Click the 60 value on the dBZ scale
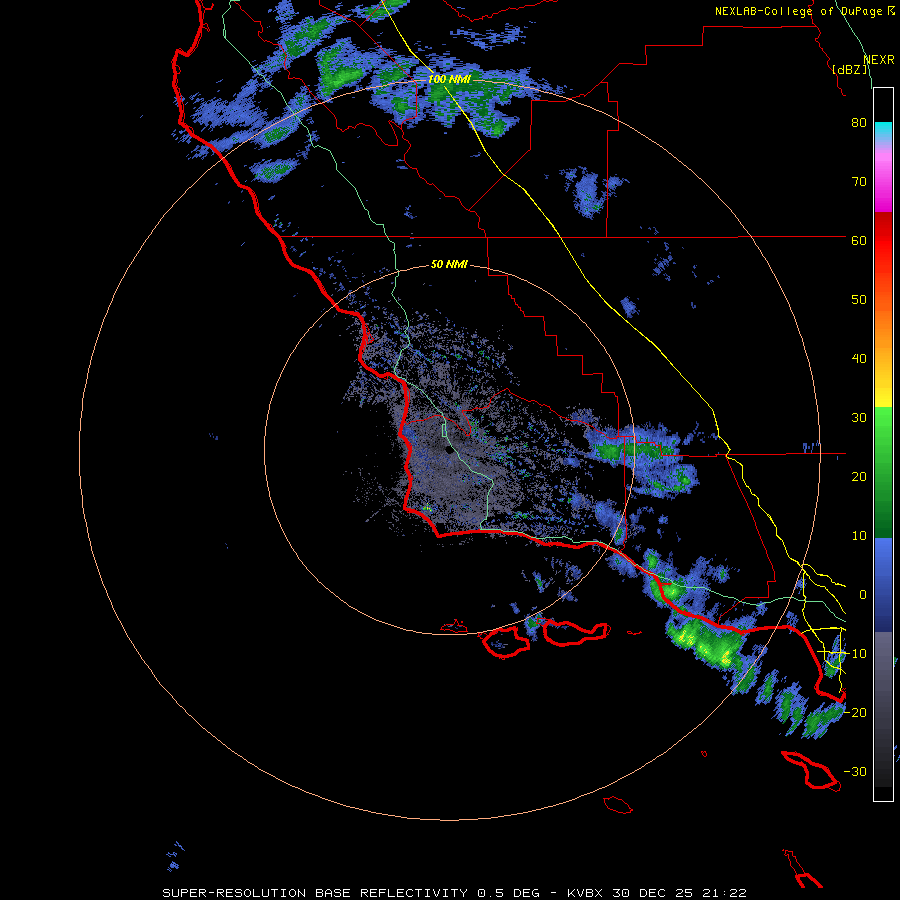 tap(859, 240)
